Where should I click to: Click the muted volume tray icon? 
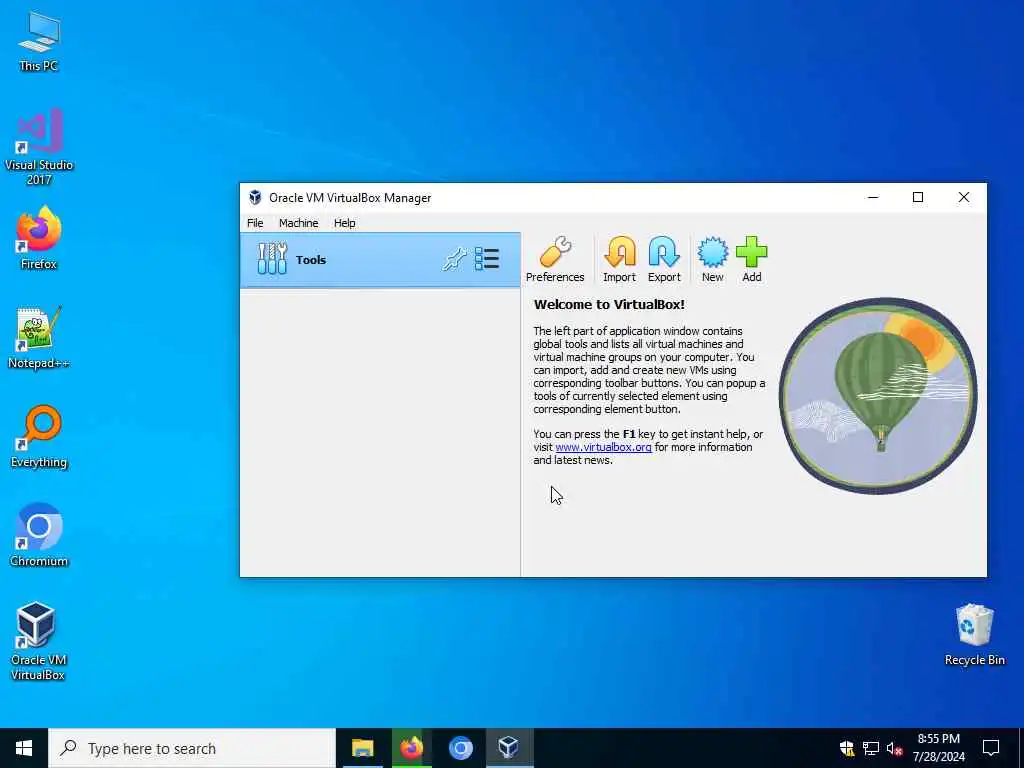[x=894, y=748]
